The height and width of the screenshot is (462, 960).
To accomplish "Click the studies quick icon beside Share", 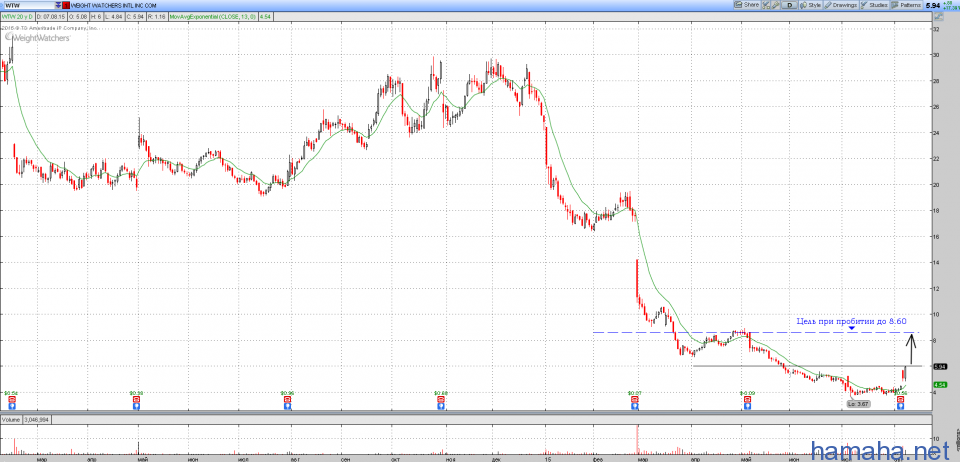I will 765,5.
